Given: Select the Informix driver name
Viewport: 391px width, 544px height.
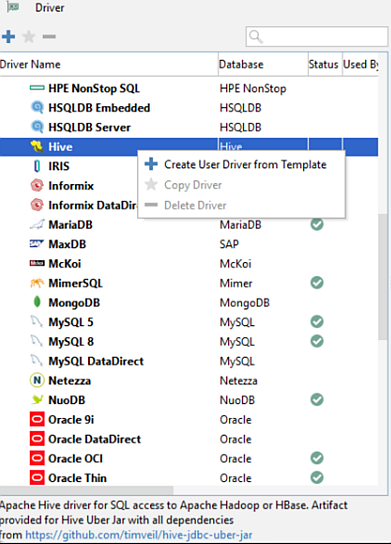Looking at the screenshot, I should pyautogui.click(x=71, y=186).
